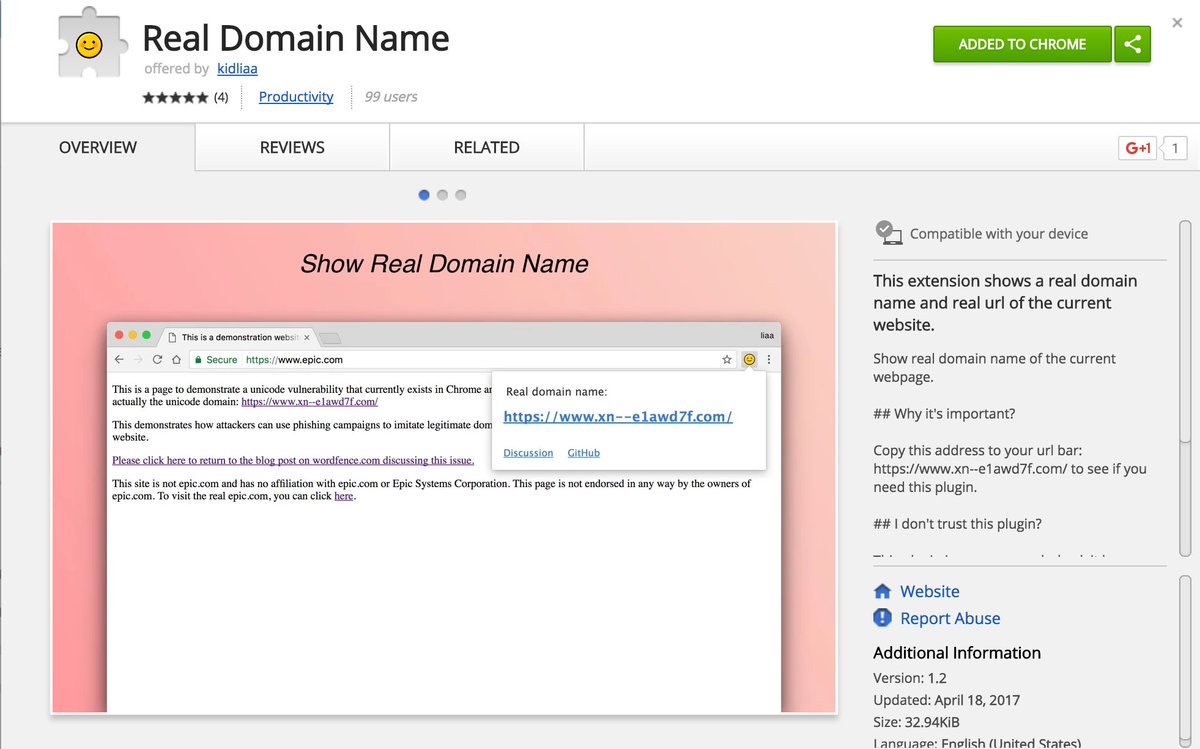The width and height of the screenshot is (1200, 749).
Task: Click the '## I don't trust this plugin?' text
Action: tap(955, 524)
